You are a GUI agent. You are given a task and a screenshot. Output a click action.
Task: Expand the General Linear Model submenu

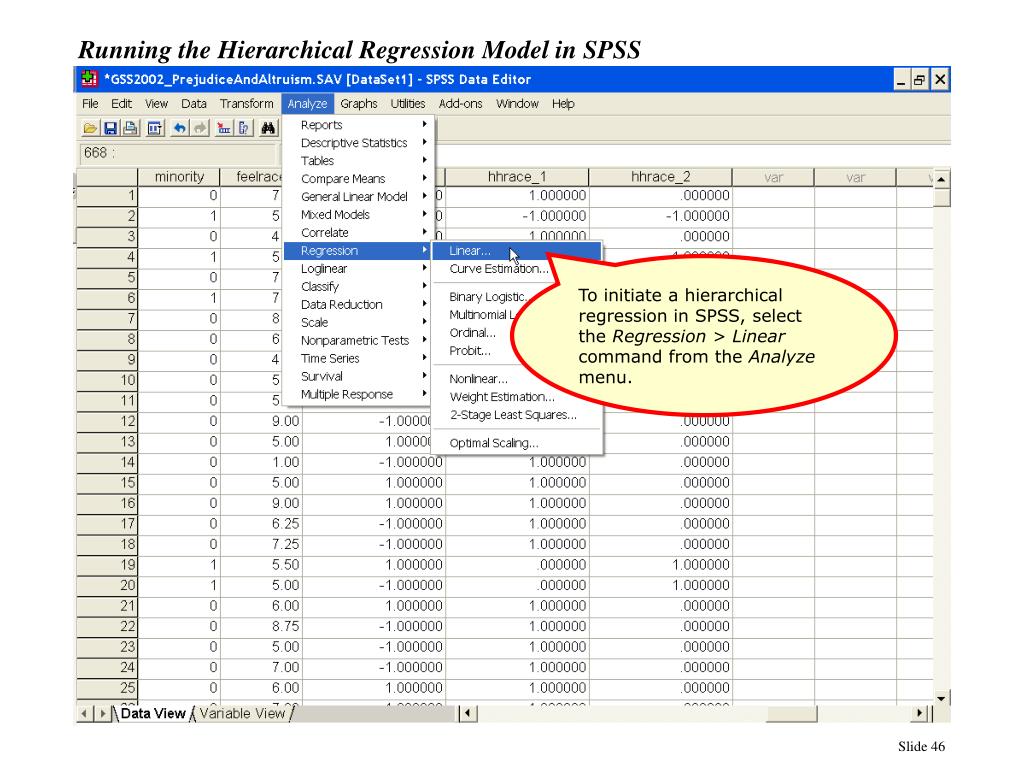pos(354,197)
